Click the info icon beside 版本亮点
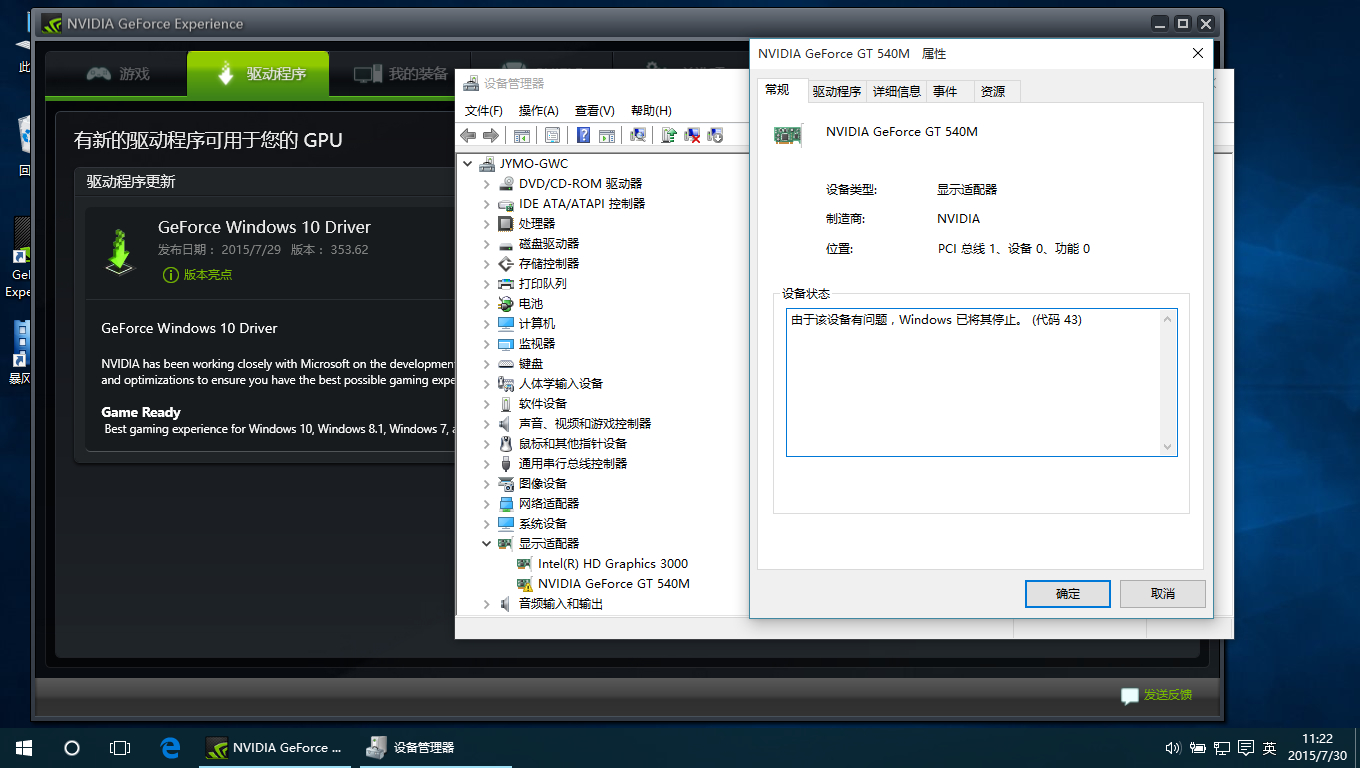This screenshot has width=1360, height=768. point(171,275)
